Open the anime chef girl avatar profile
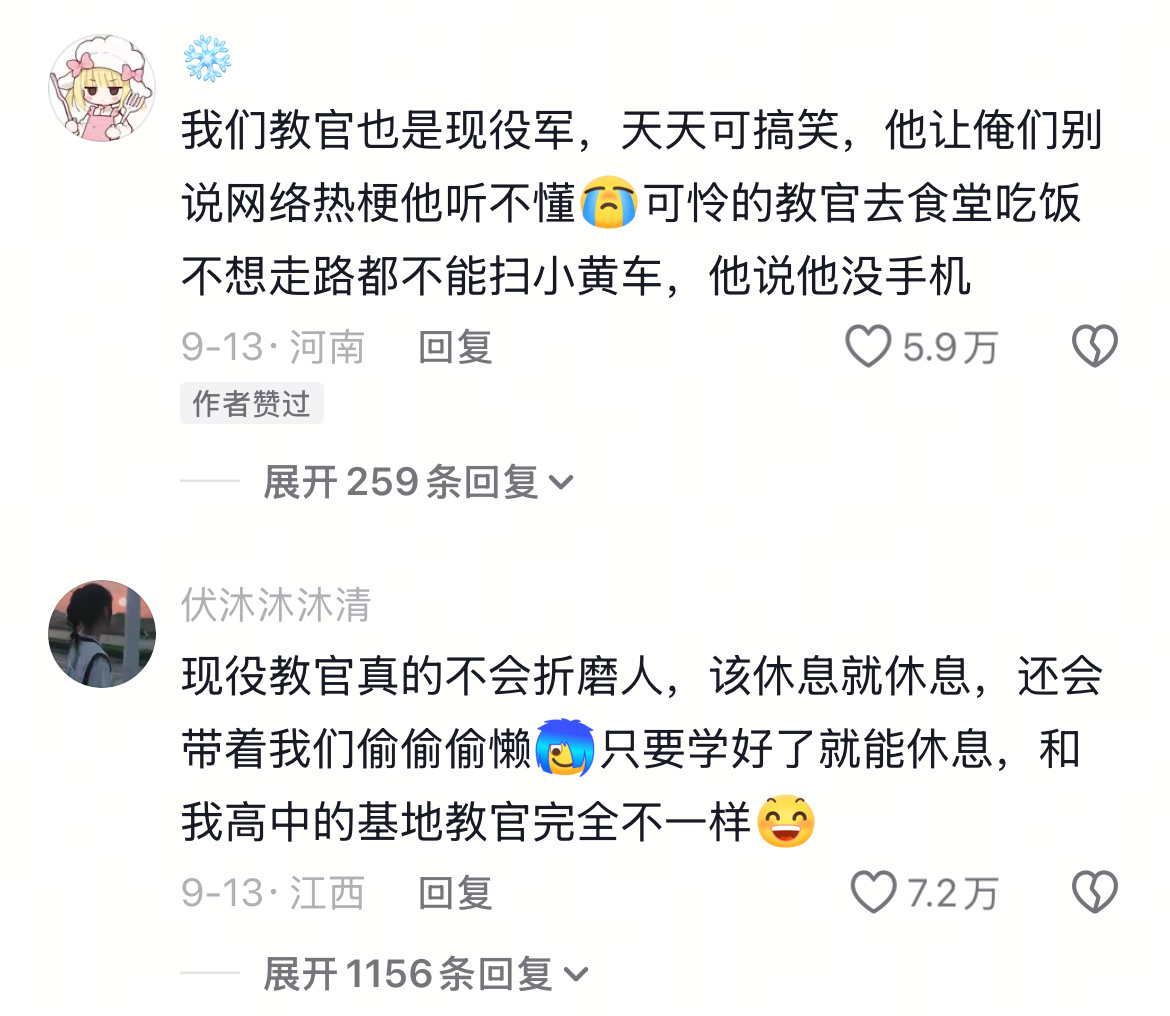 click(x=102, y=88)
